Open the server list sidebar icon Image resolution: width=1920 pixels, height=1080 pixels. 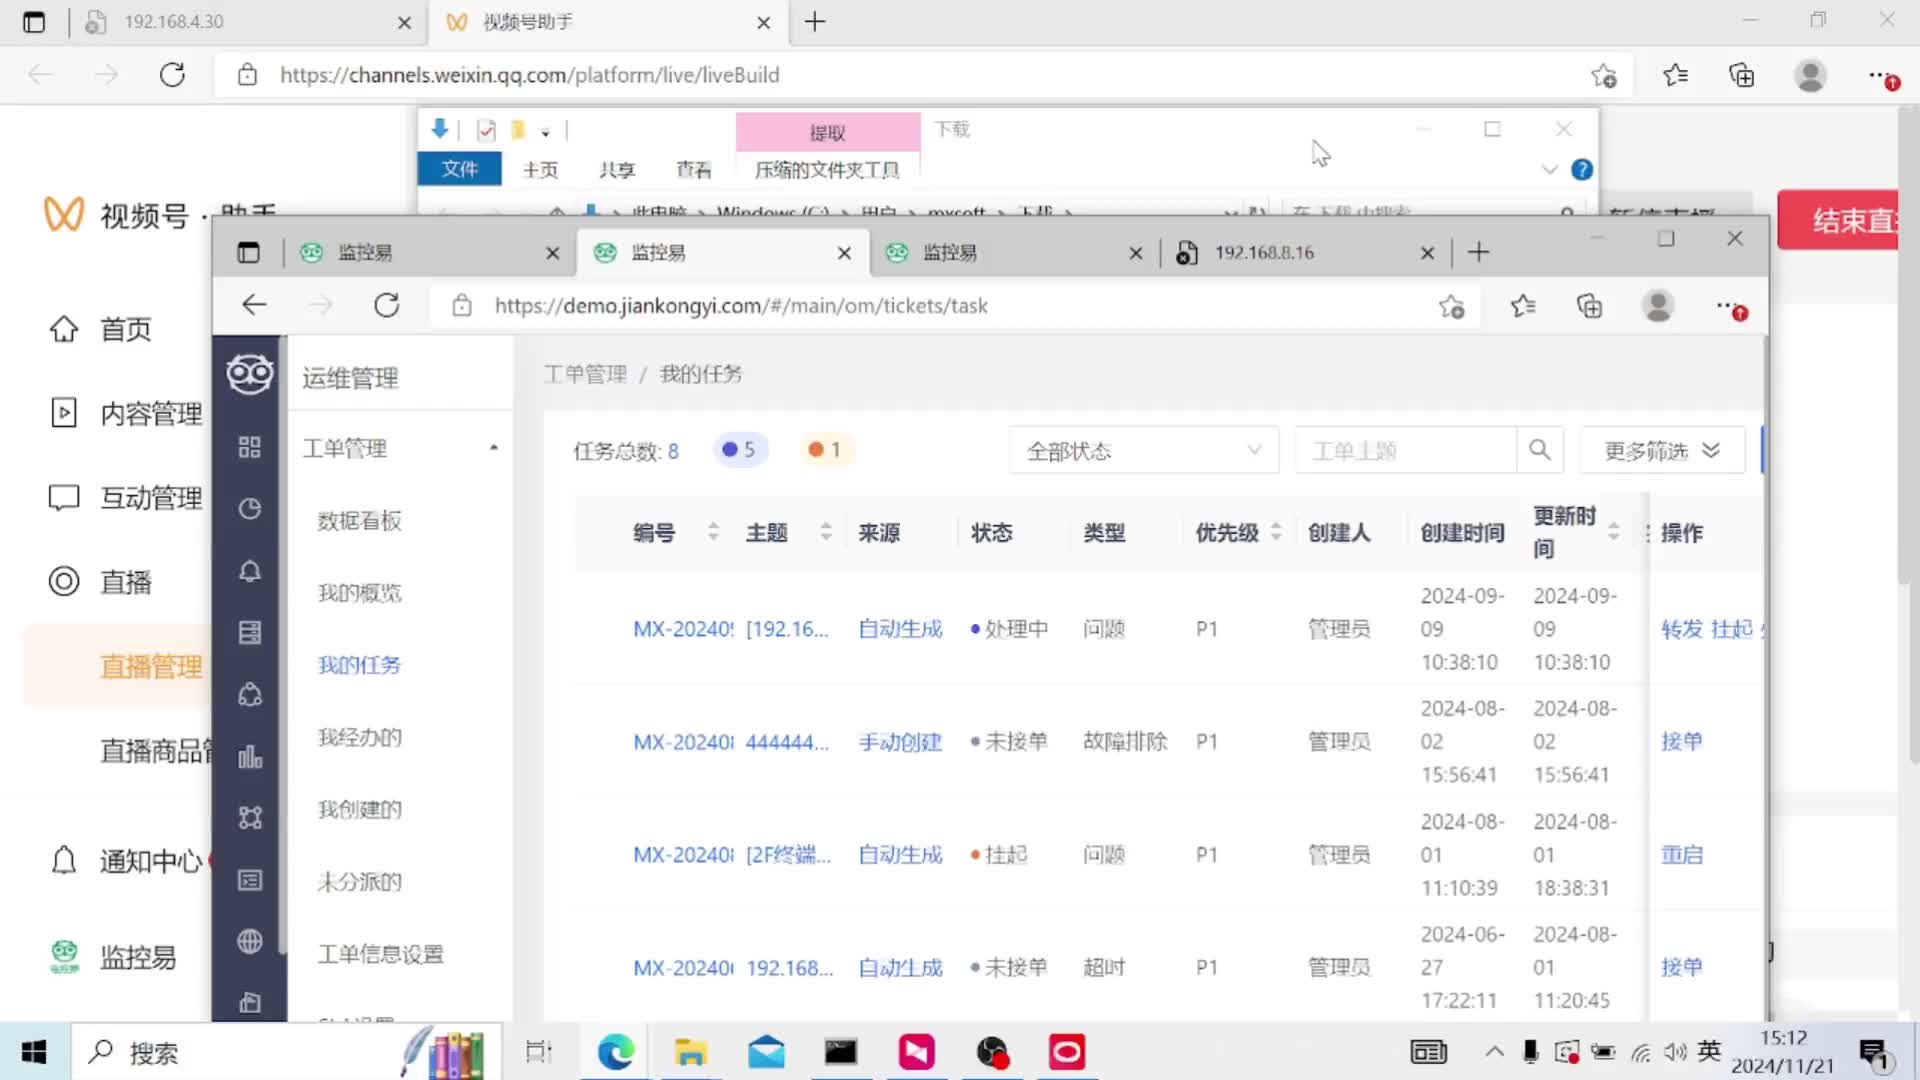(x=250, y=633)
